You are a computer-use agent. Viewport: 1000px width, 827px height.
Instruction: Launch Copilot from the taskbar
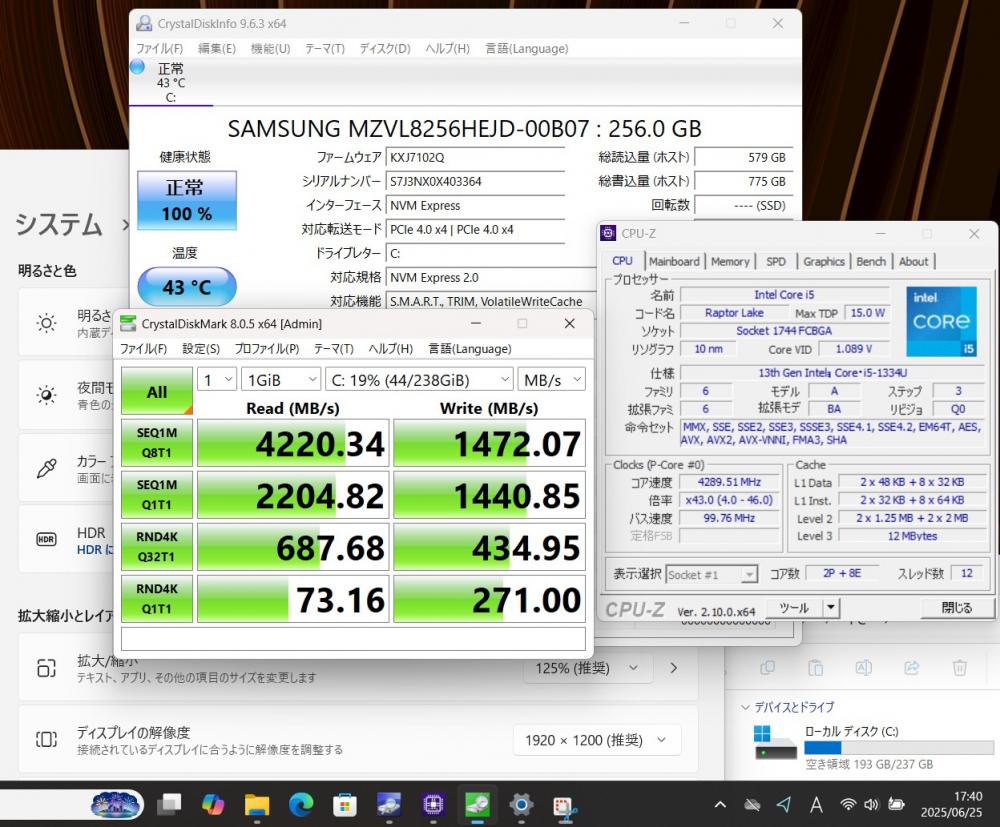coord(213,805)
